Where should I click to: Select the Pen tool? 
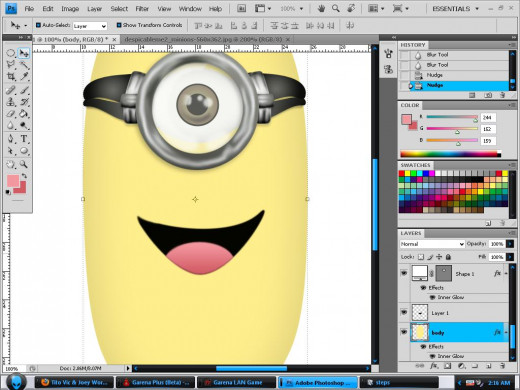(x=11, y=139)
